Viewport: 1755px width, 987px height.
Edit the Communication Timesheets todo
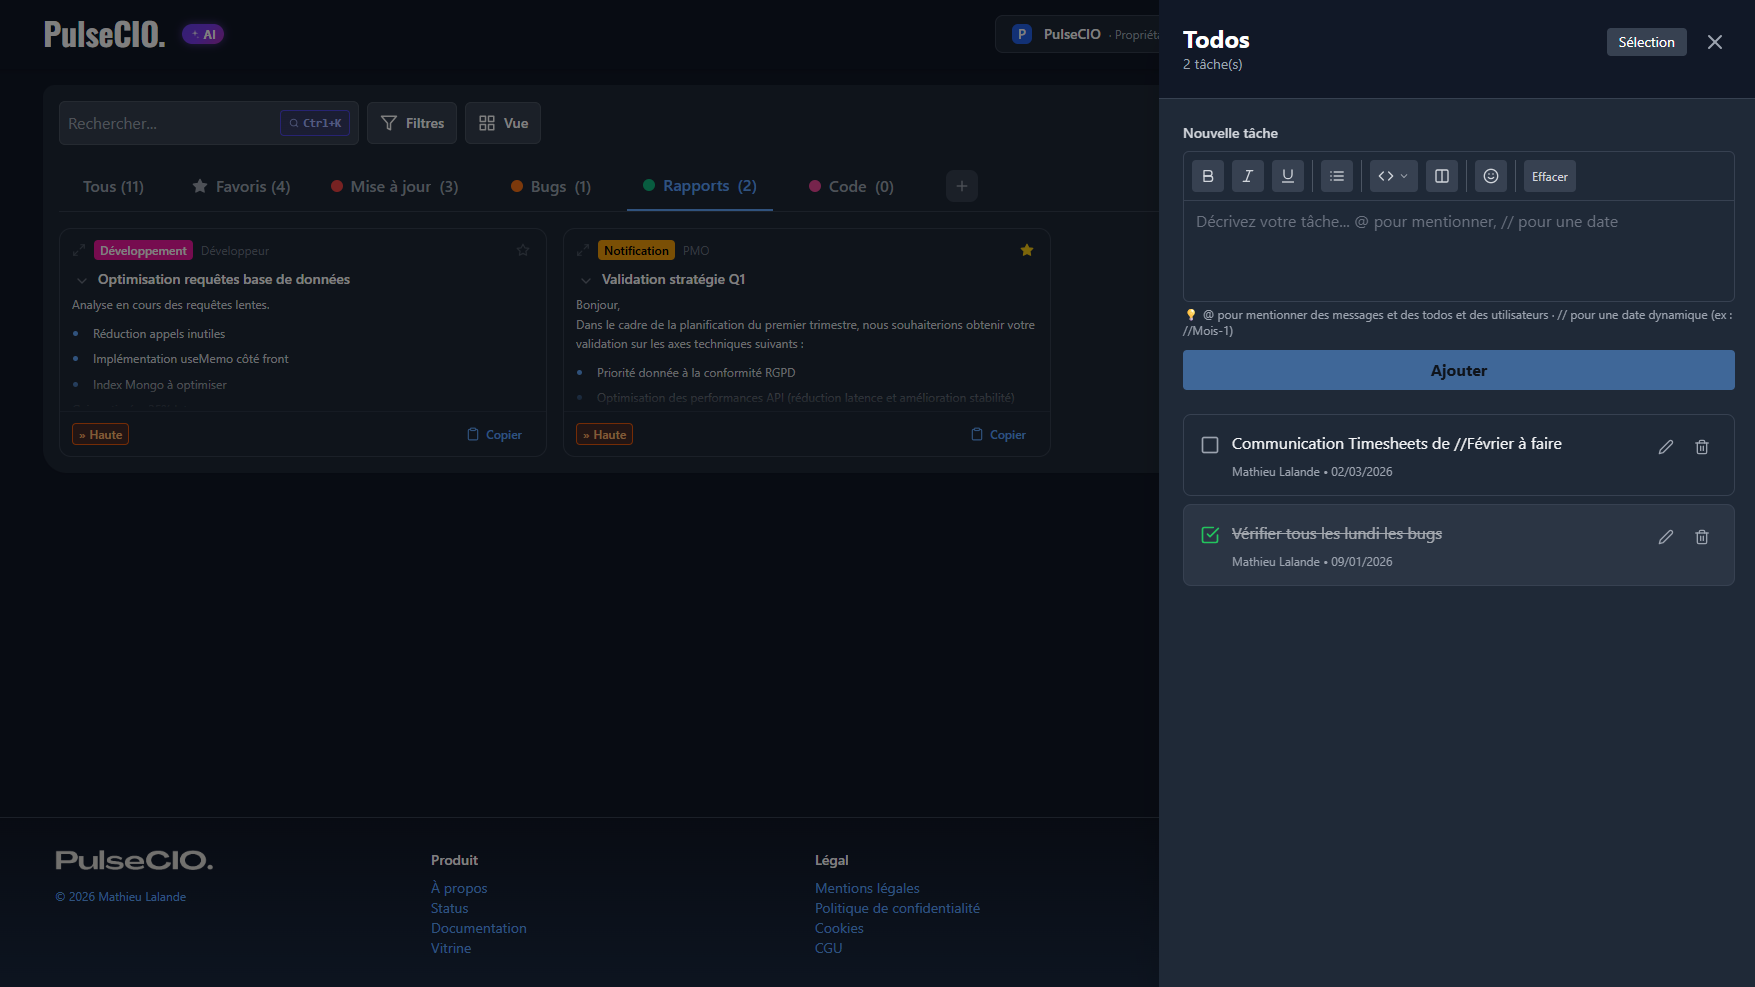pyautogui.click(x=1666, y=447)
